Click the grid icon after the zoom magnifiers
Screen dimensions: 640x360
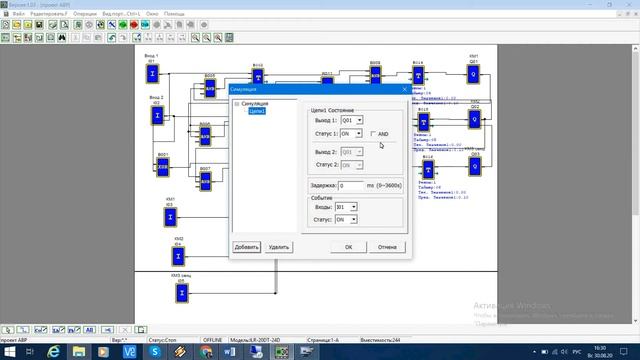coord(229,38)
